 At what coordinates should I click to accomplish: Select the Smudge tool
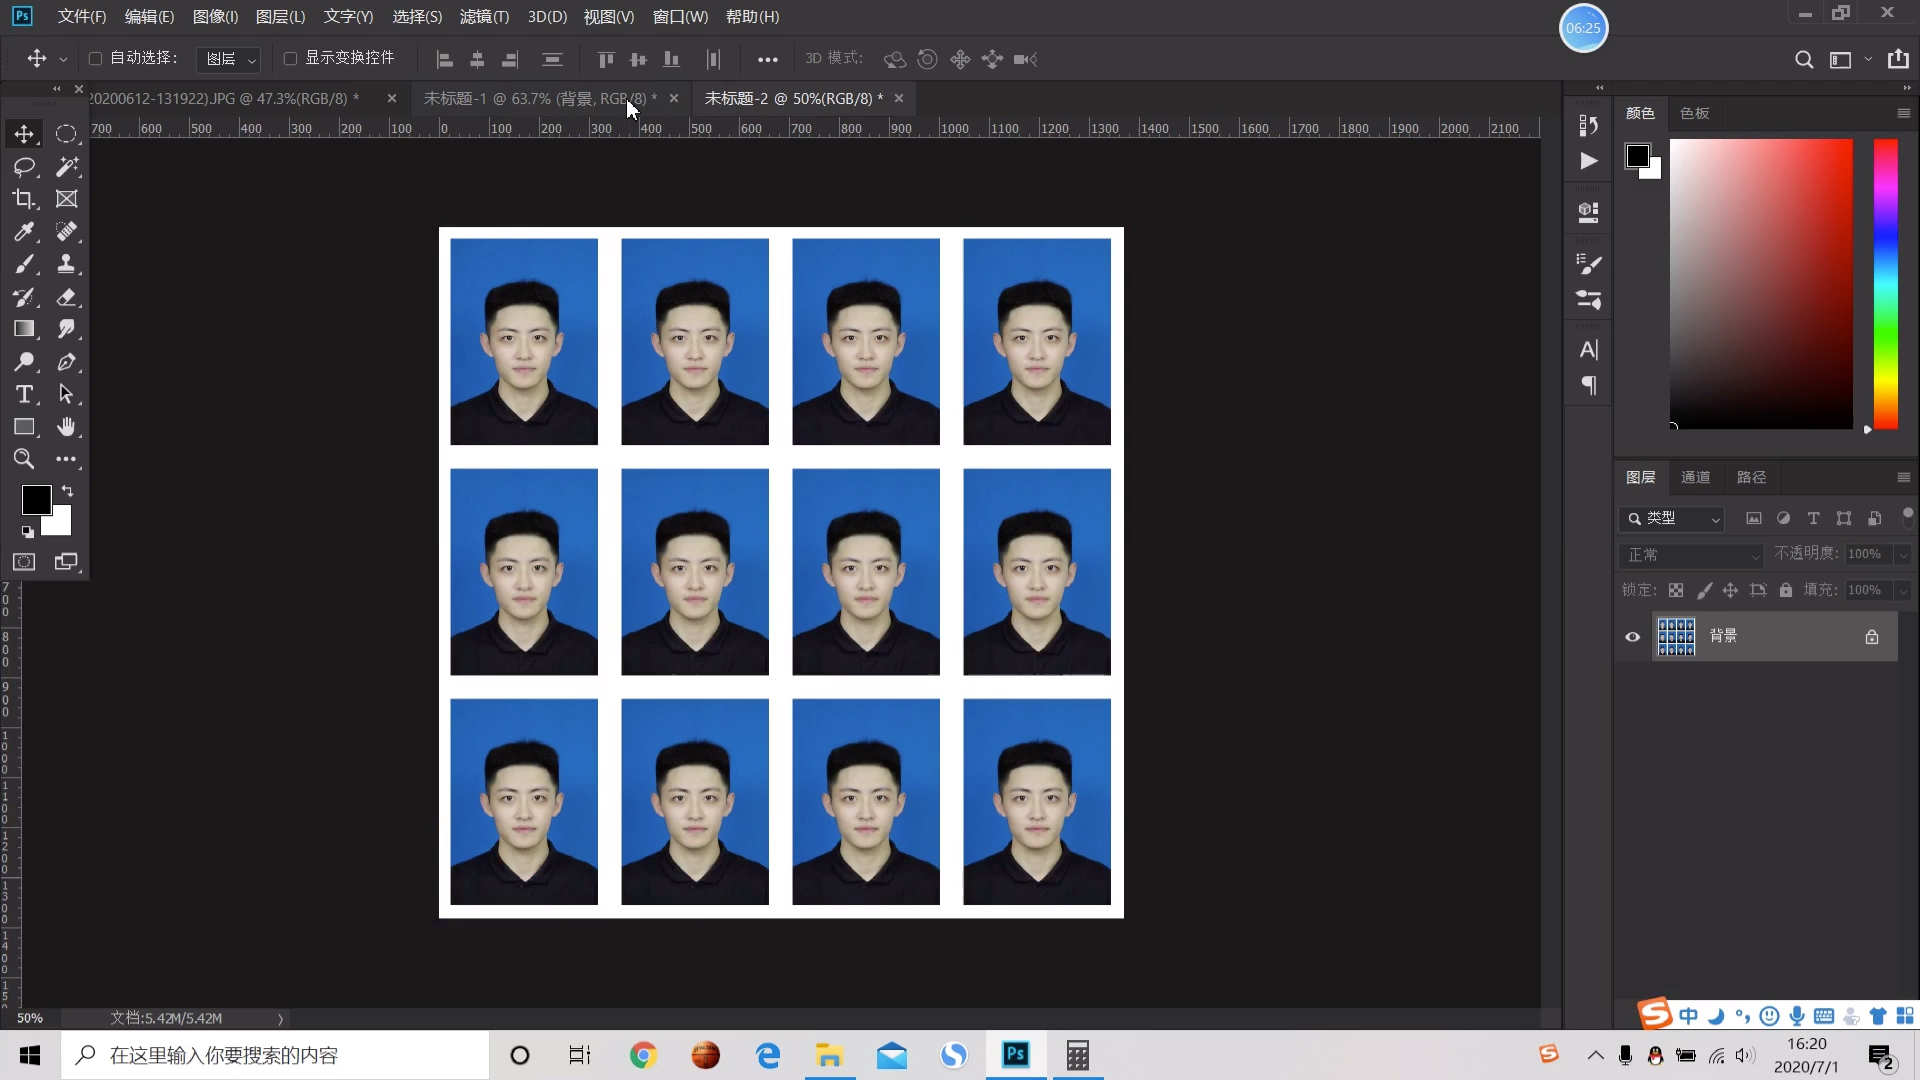[x=66, y=329]
